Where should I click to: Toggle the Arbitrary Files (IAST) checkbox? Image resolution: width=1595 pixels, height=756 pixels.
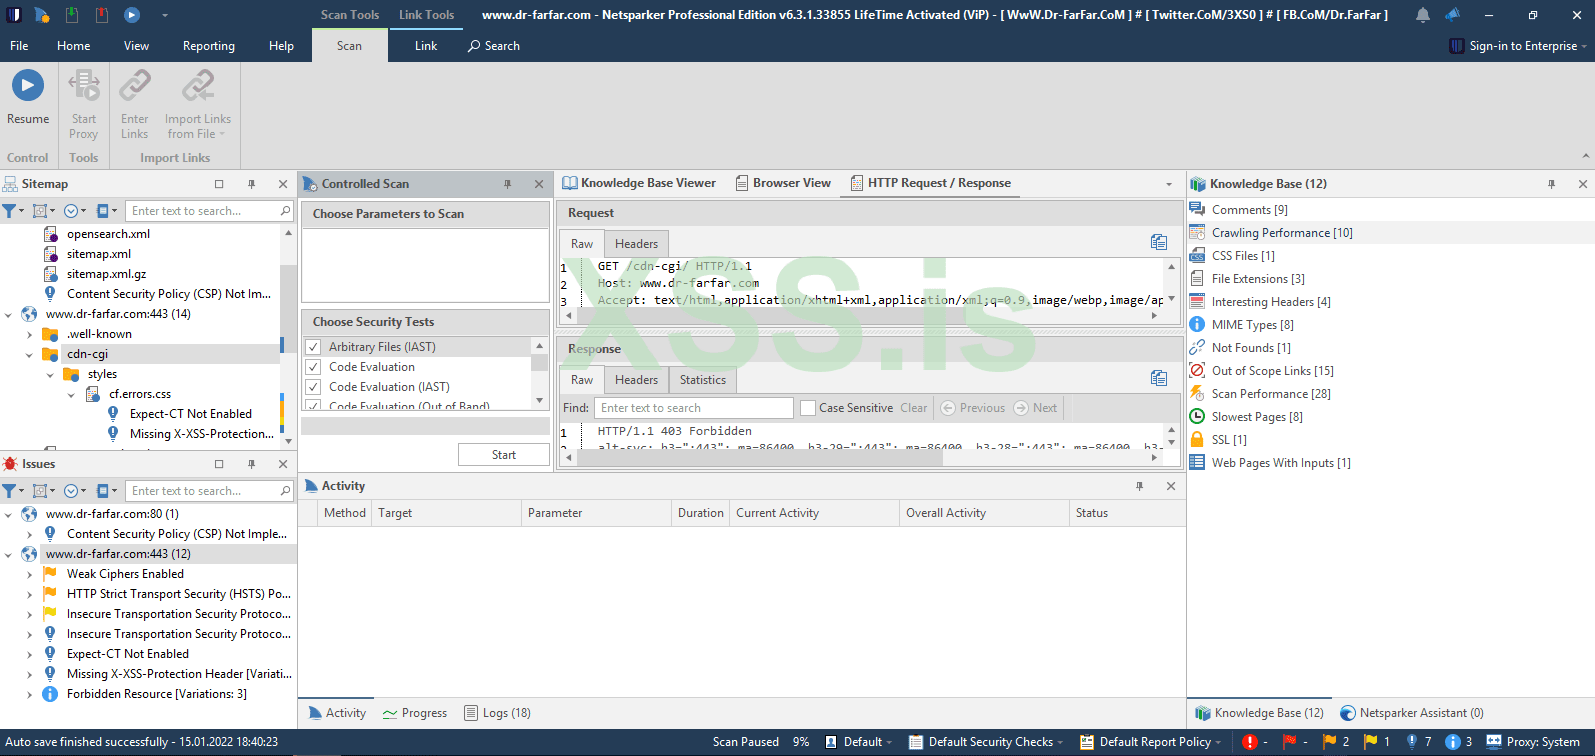(313, 347)
